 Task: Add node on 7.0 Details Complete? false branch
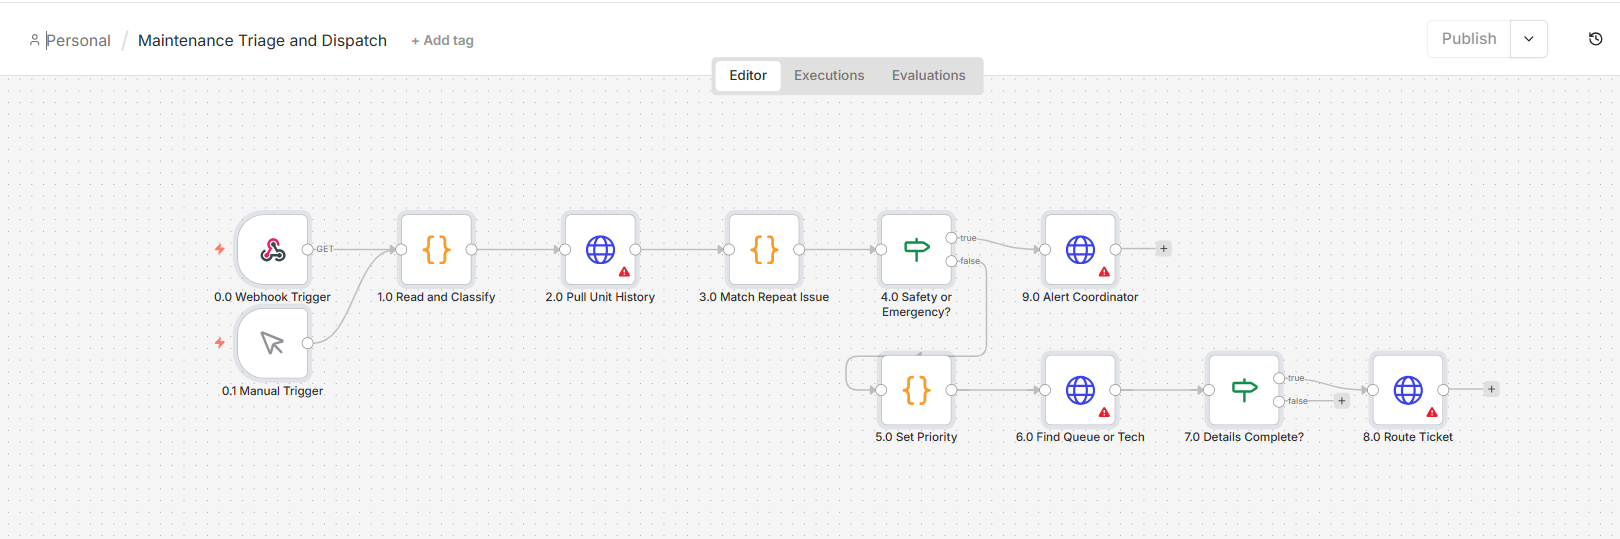pos(1342,401)
